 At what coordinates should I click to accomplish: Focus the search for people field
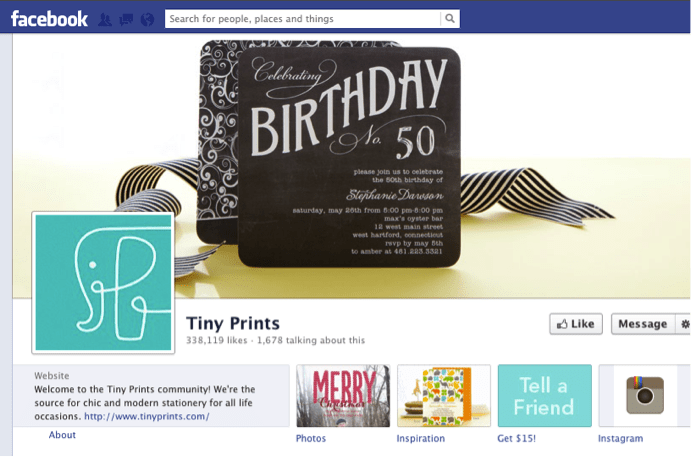(x=302, y=19)
